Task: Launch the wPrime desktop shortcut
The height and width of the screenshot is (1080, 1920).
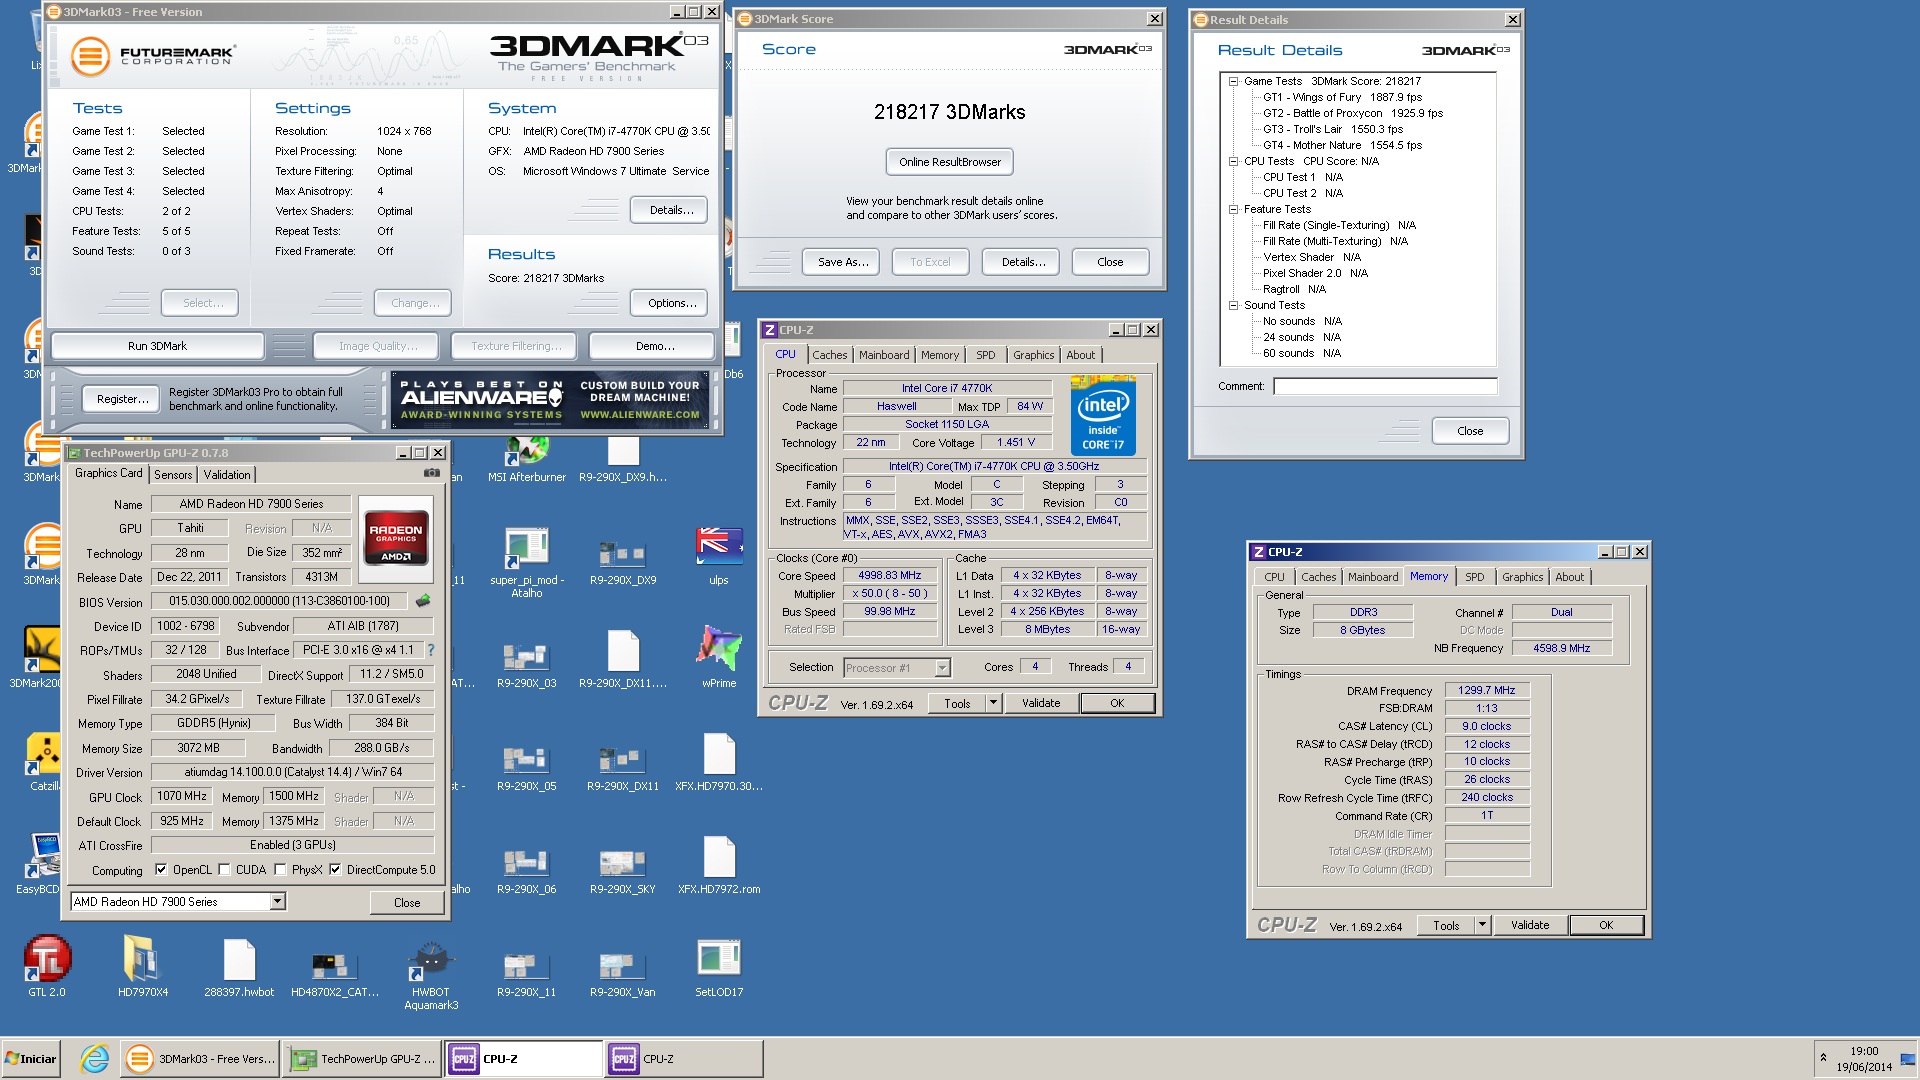Action: 718,656
